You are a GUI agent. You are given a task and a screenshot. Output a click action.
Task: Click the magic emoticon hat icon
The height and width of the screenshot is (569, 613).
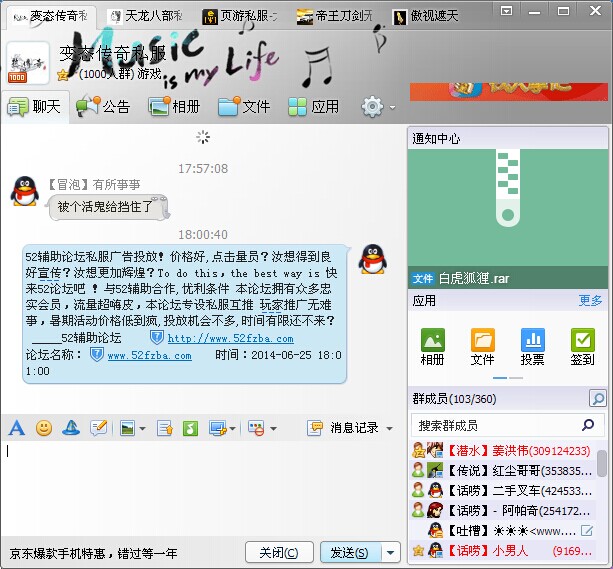click(x=71, y=428)
